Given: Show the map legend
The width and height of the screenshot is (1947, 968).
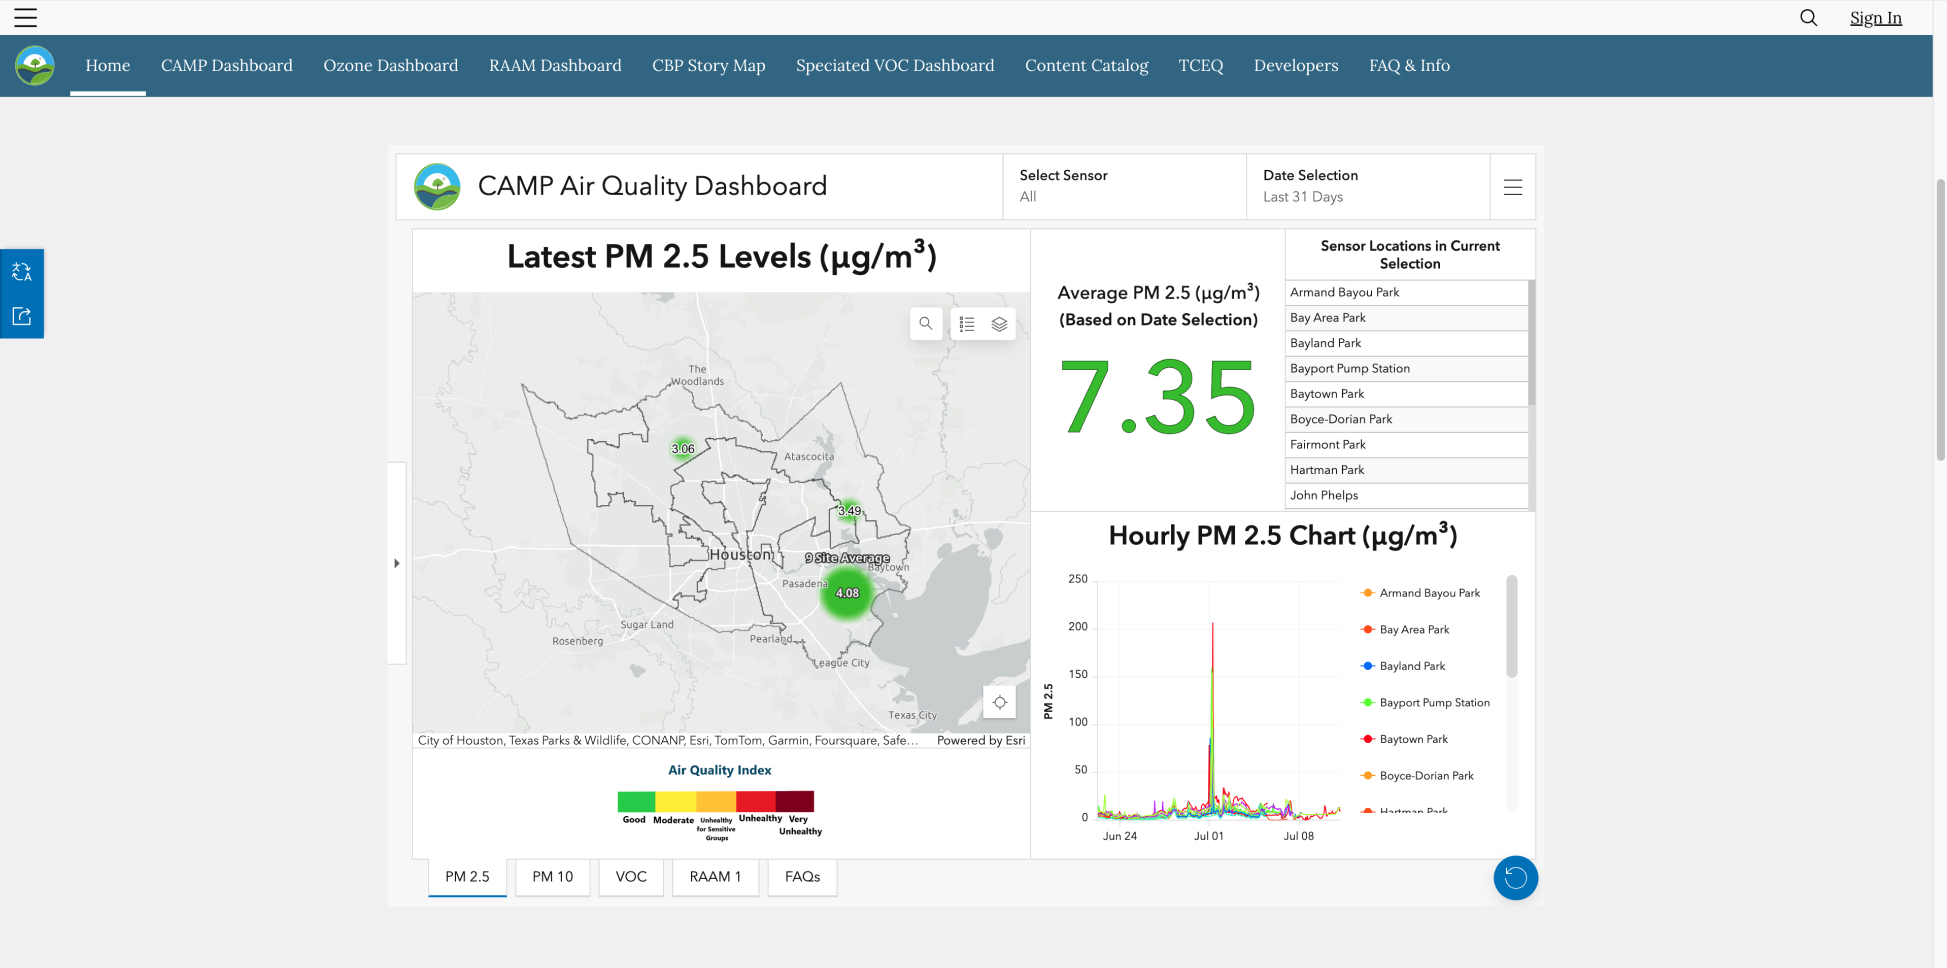Looking at the screenshot, I should coord(966,323).
